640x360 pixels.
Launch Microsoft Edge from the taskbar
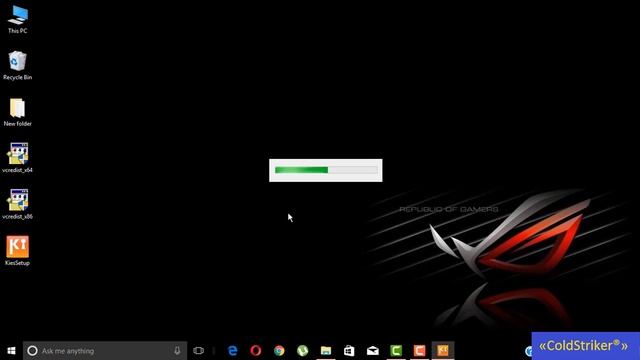pos(233,351)
